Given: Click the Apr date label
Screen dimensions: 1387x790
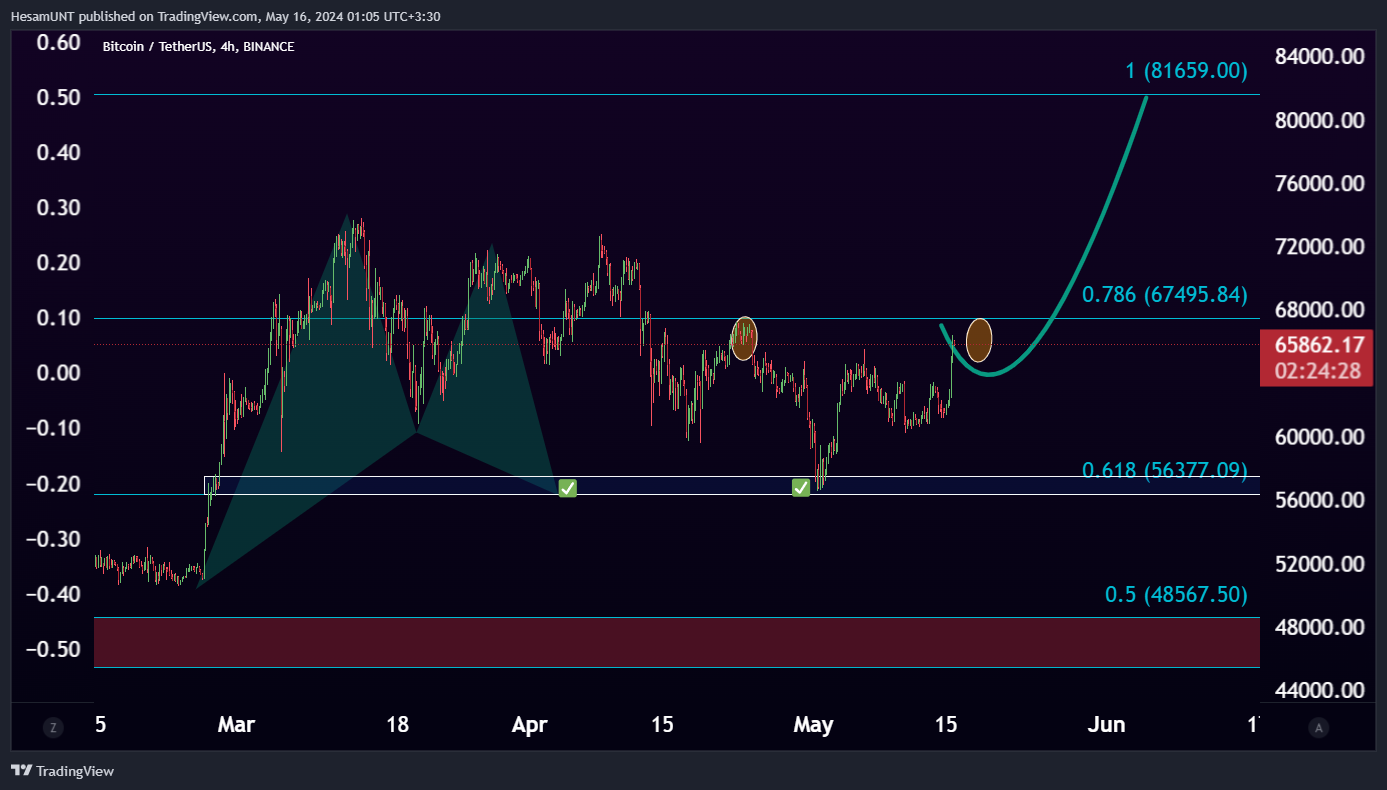Looking at the screenshot, I should tap(529, 724).
